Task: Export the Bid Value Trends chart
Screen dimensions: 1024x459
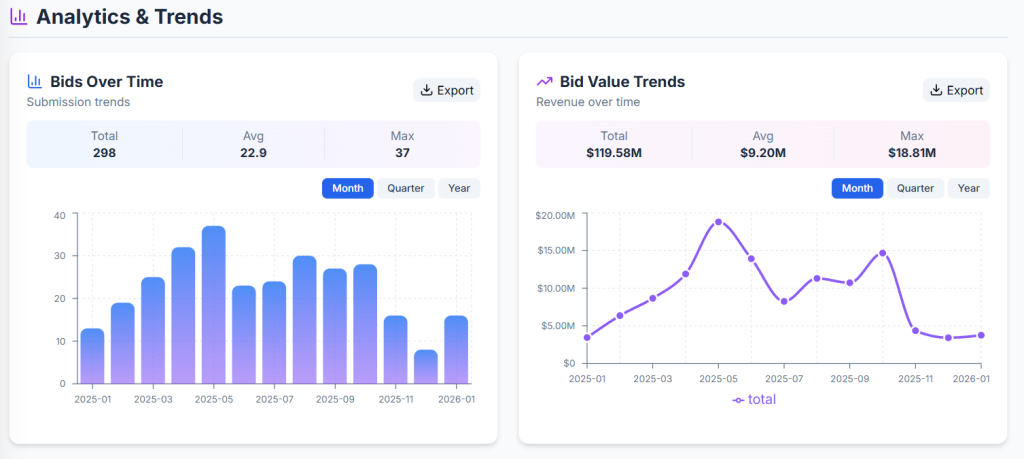Action: (957, 90)
